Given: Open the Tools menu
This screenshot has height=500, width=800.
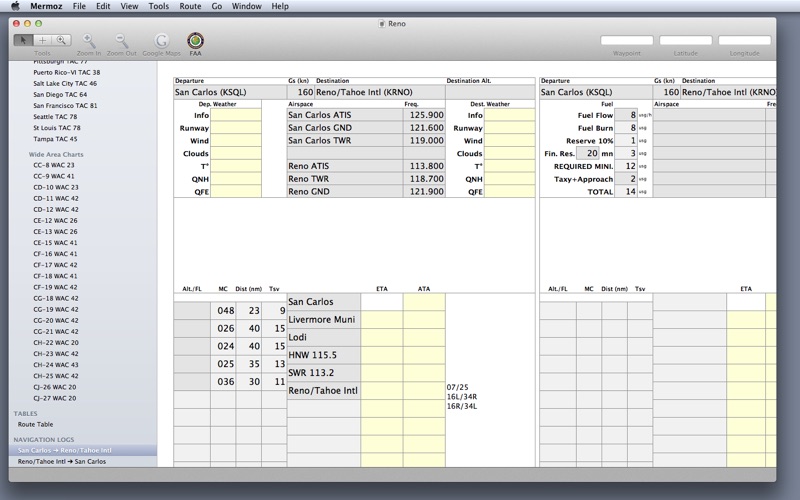Looking at the screenshot, I should coord(159,6).
